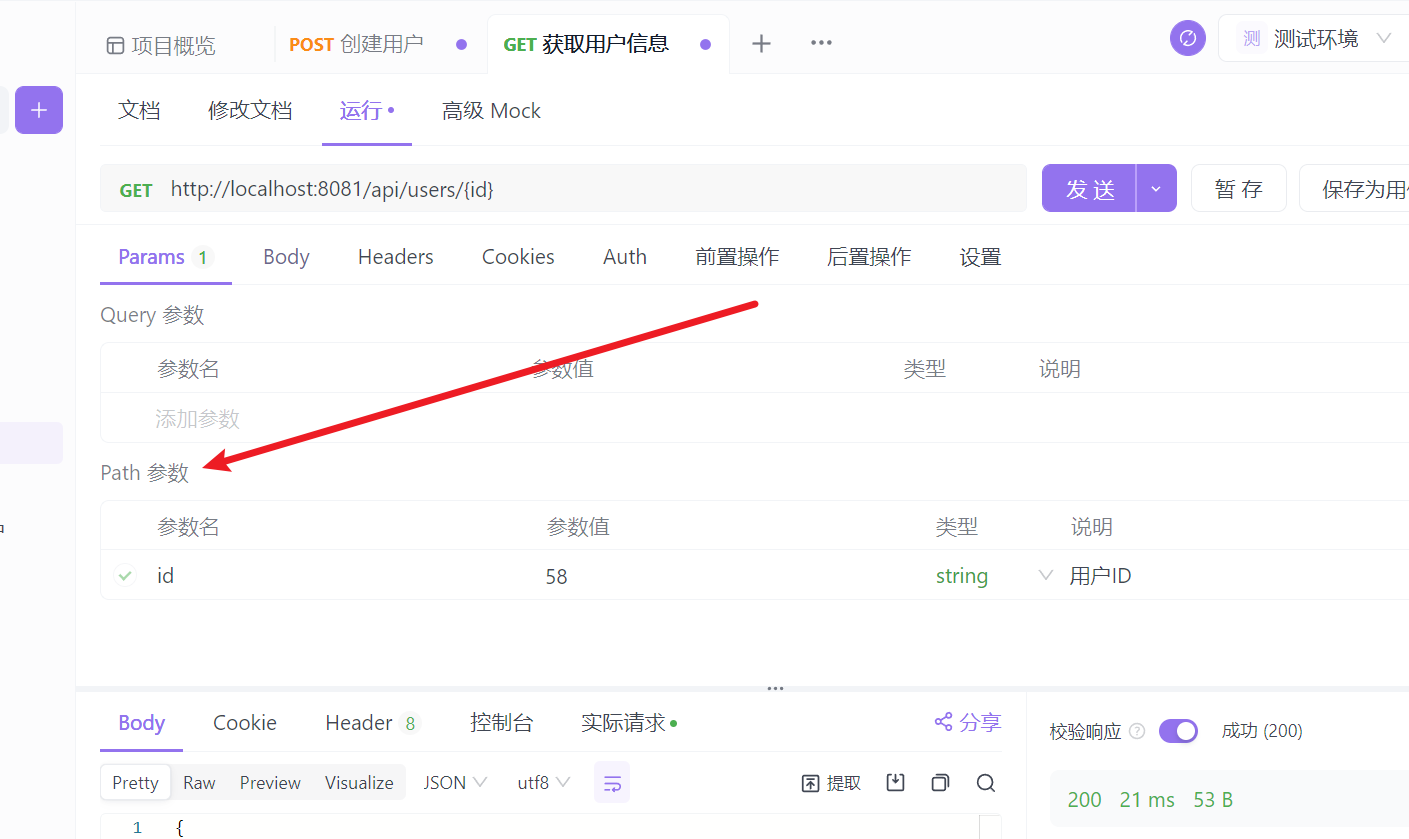Click the request URL input field
Viewport: 1409px width, 839px height.
(x=563, y=188)
